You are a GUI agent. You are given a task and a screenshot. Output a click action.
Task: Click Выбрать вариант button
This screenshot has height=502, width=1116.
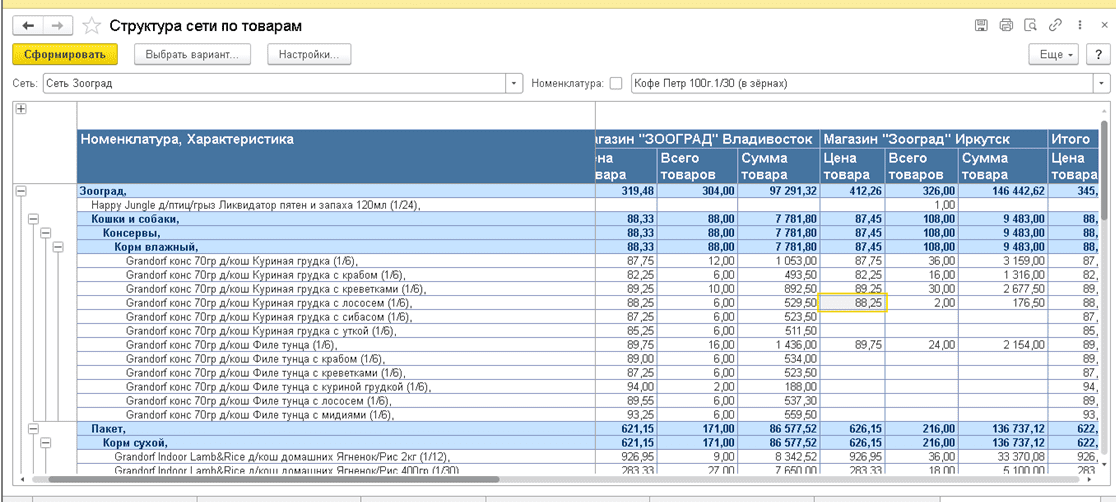click(x=192, y=54)
